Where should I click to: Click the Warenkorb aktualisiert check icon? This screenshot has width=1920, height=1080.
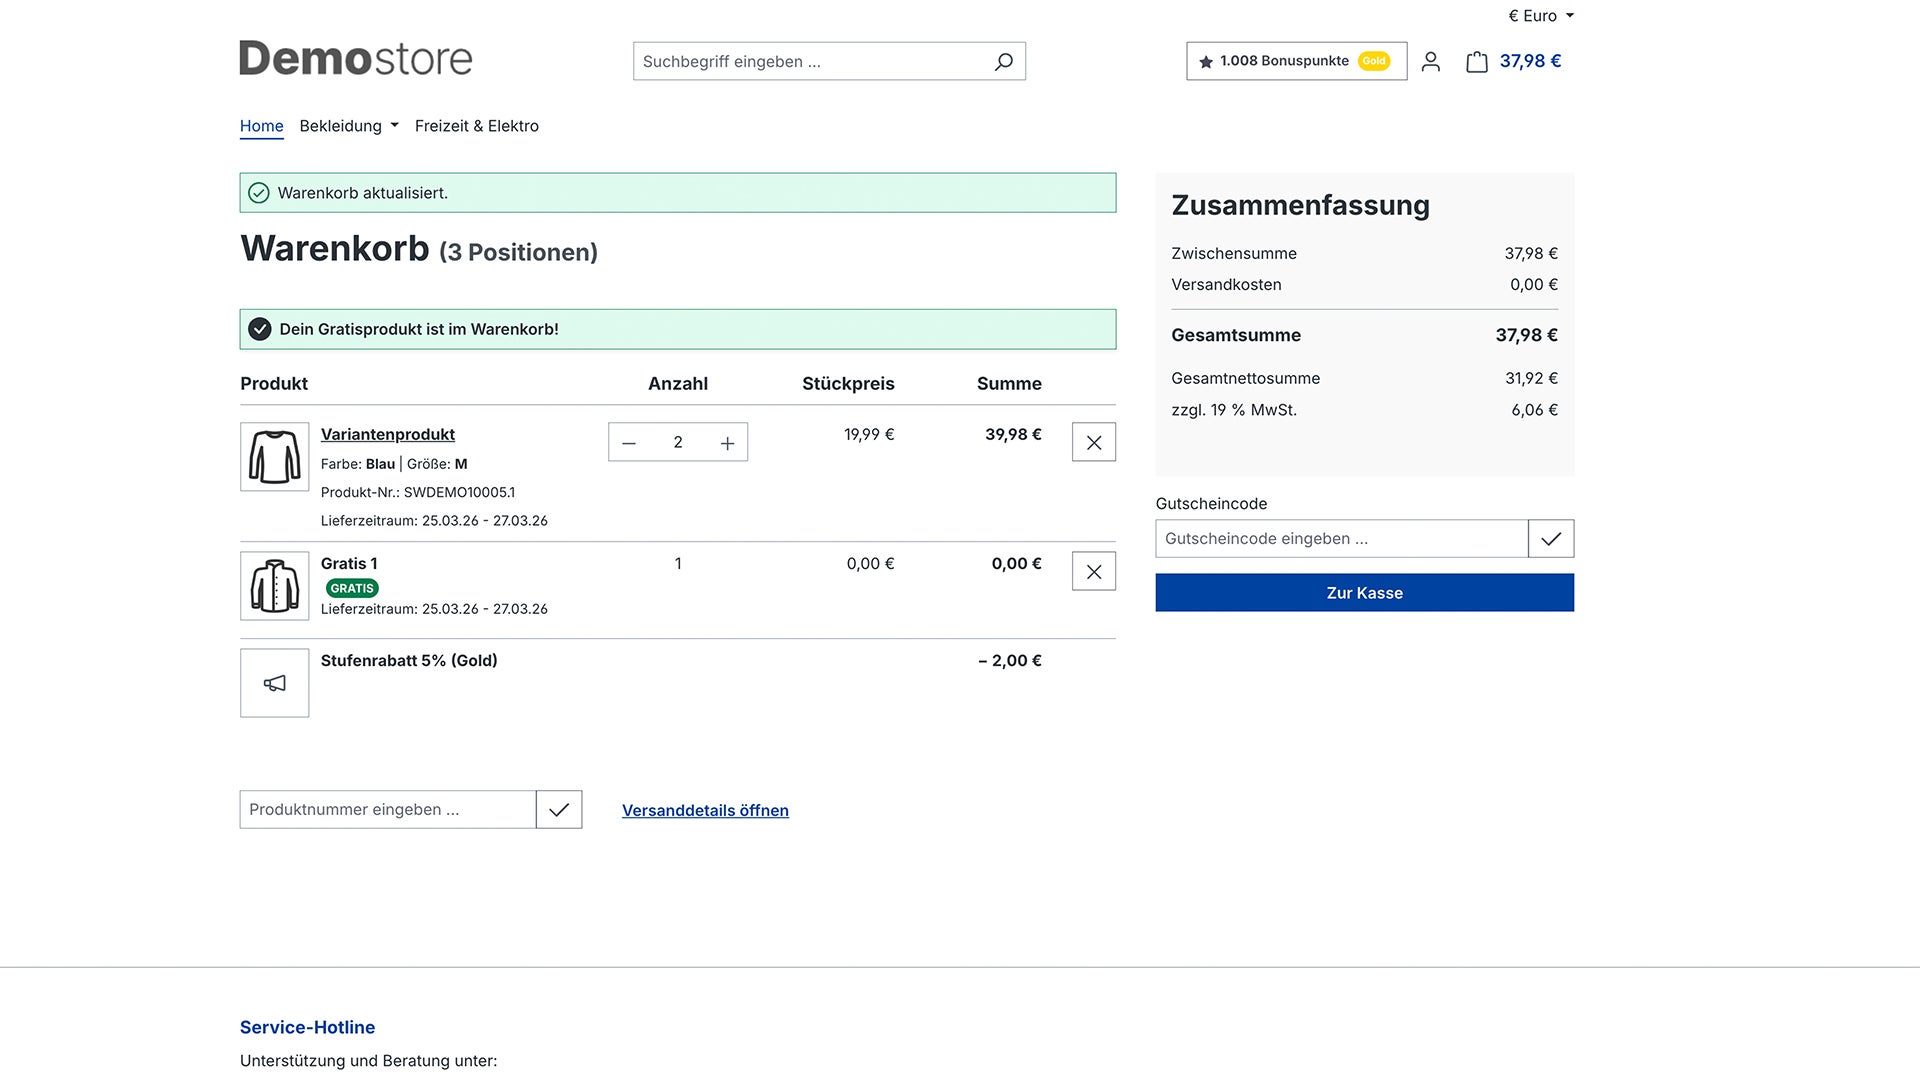(x=259, y=193)
